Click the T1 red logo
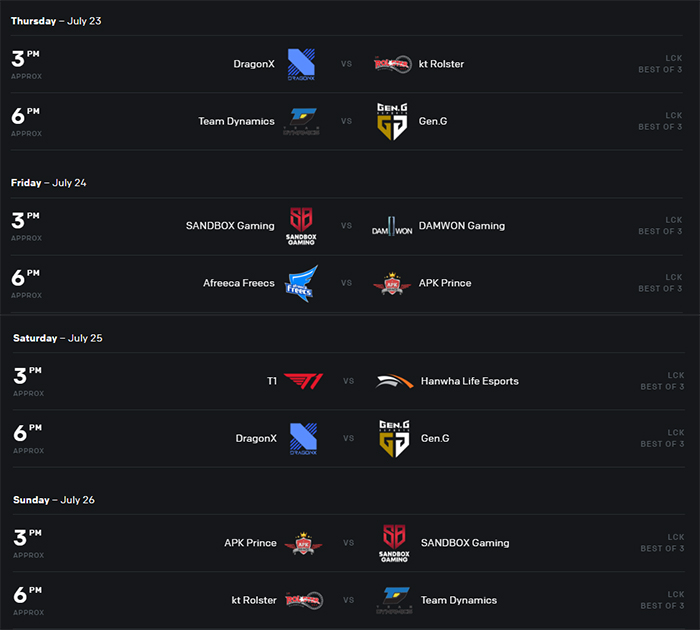 coord(304,381)
